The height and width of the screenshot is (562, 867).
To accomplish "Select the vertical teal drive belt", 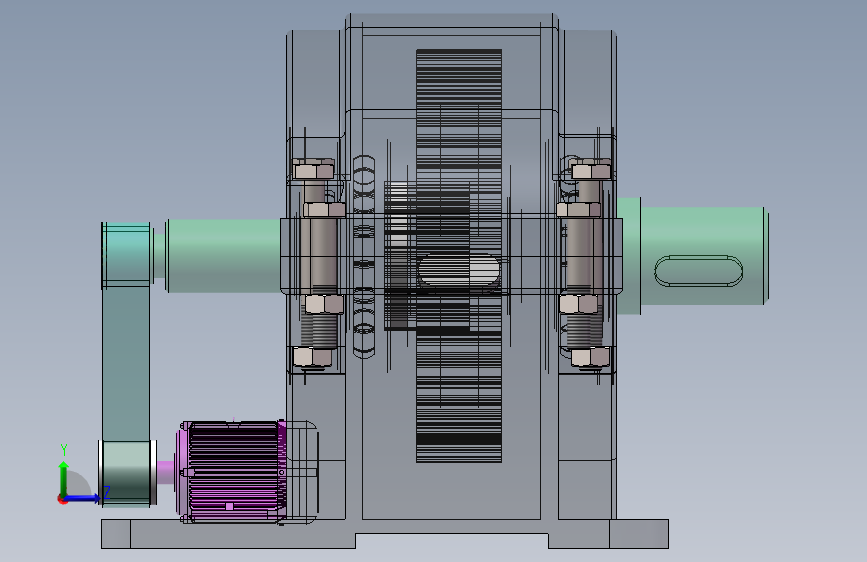I will [126, 363].
